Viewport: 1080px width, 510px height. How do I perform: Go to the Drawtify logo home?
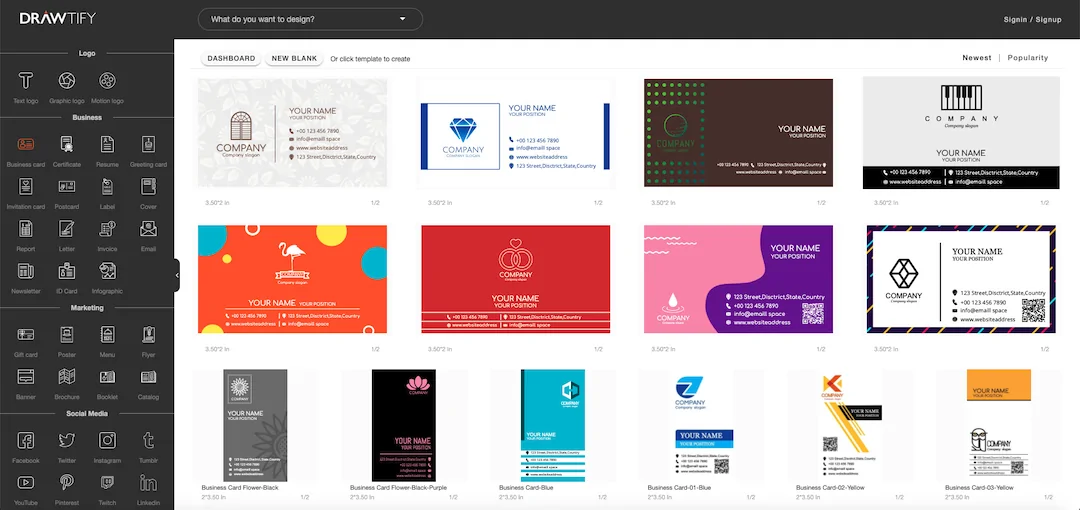click(x=57, y=19)
